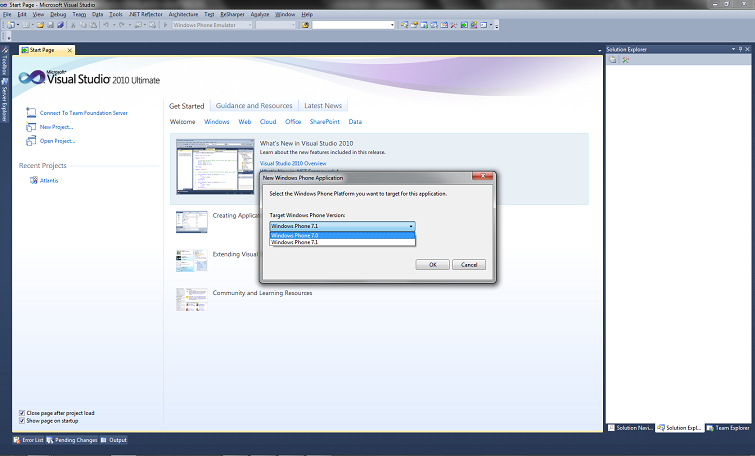Click the Copy toolbar icon
This screenshot has width=755, height=456.
[83, 25]
